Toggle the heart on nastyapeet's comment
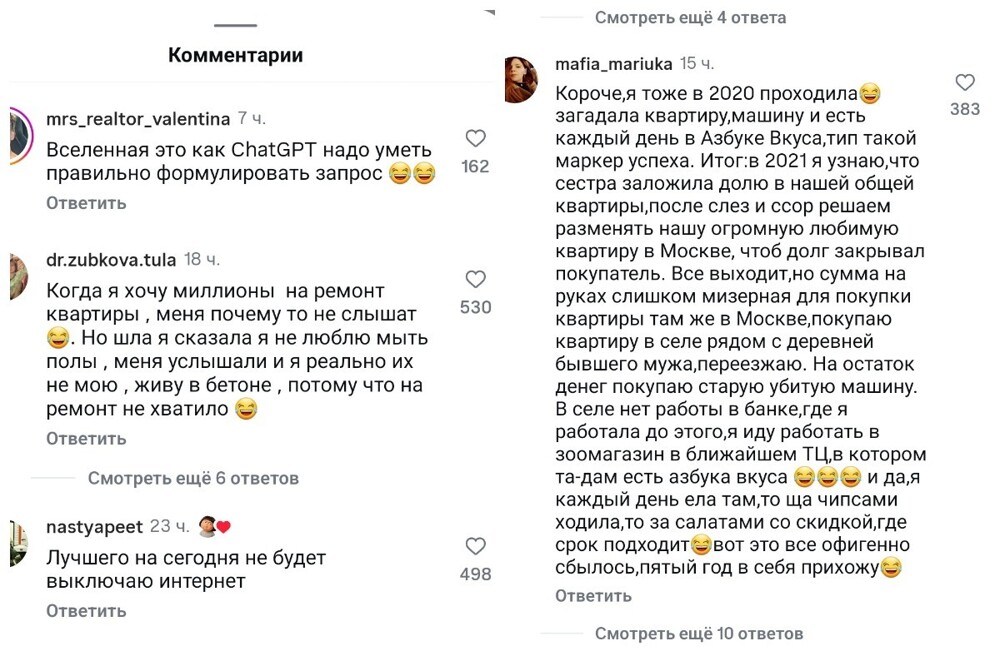1000x666 pixels. [475, 546]
